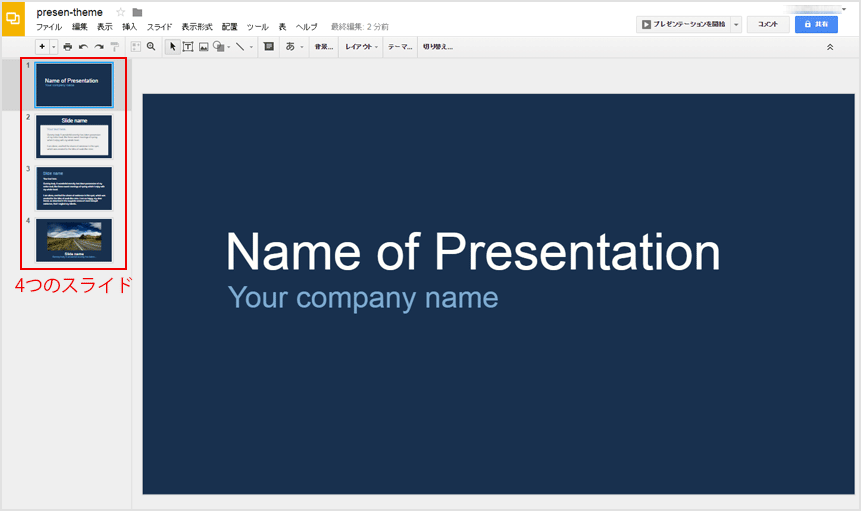
Task: Open the 編集 menu
Action: 80,26
